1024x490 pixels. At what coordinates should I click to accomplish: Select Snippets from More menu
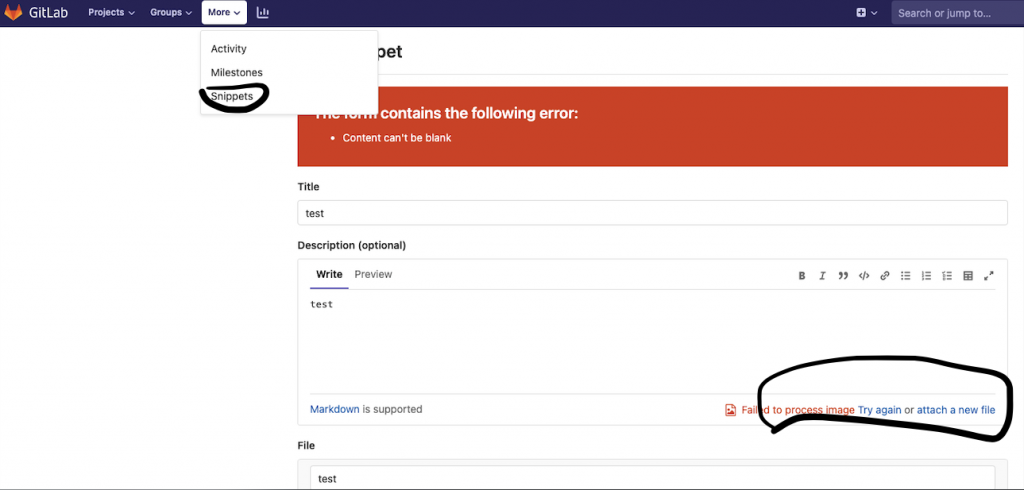tap(231, 97)
